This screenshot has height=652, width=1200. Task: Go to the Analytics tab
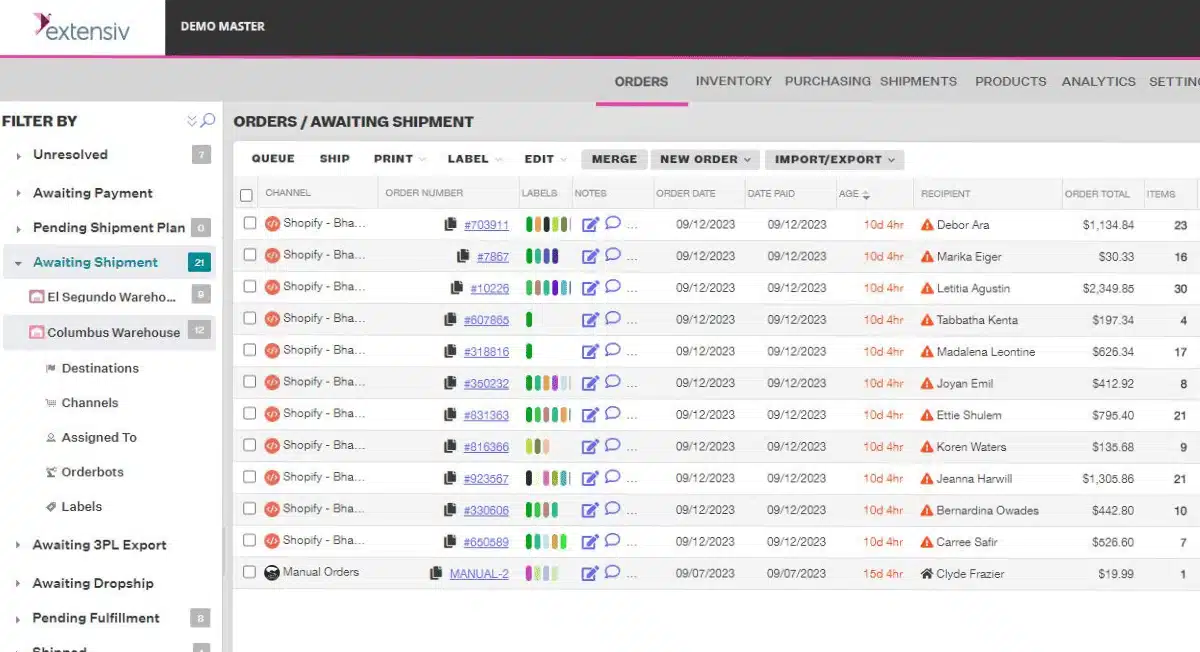pos(1098,81)
